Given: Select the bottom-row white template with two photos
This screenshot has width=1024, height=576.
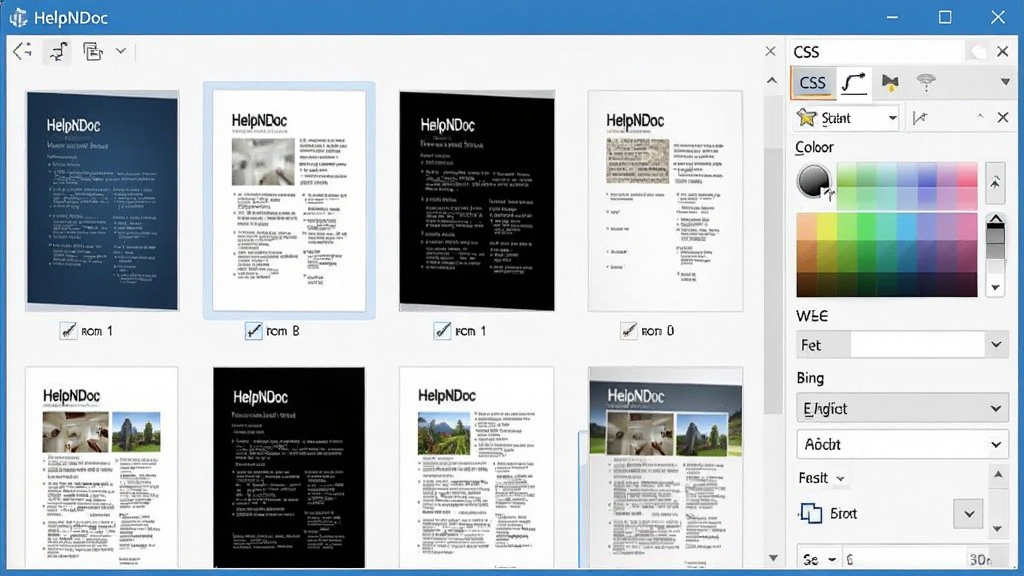Looking at the screenshot, I should click(102, 468).
